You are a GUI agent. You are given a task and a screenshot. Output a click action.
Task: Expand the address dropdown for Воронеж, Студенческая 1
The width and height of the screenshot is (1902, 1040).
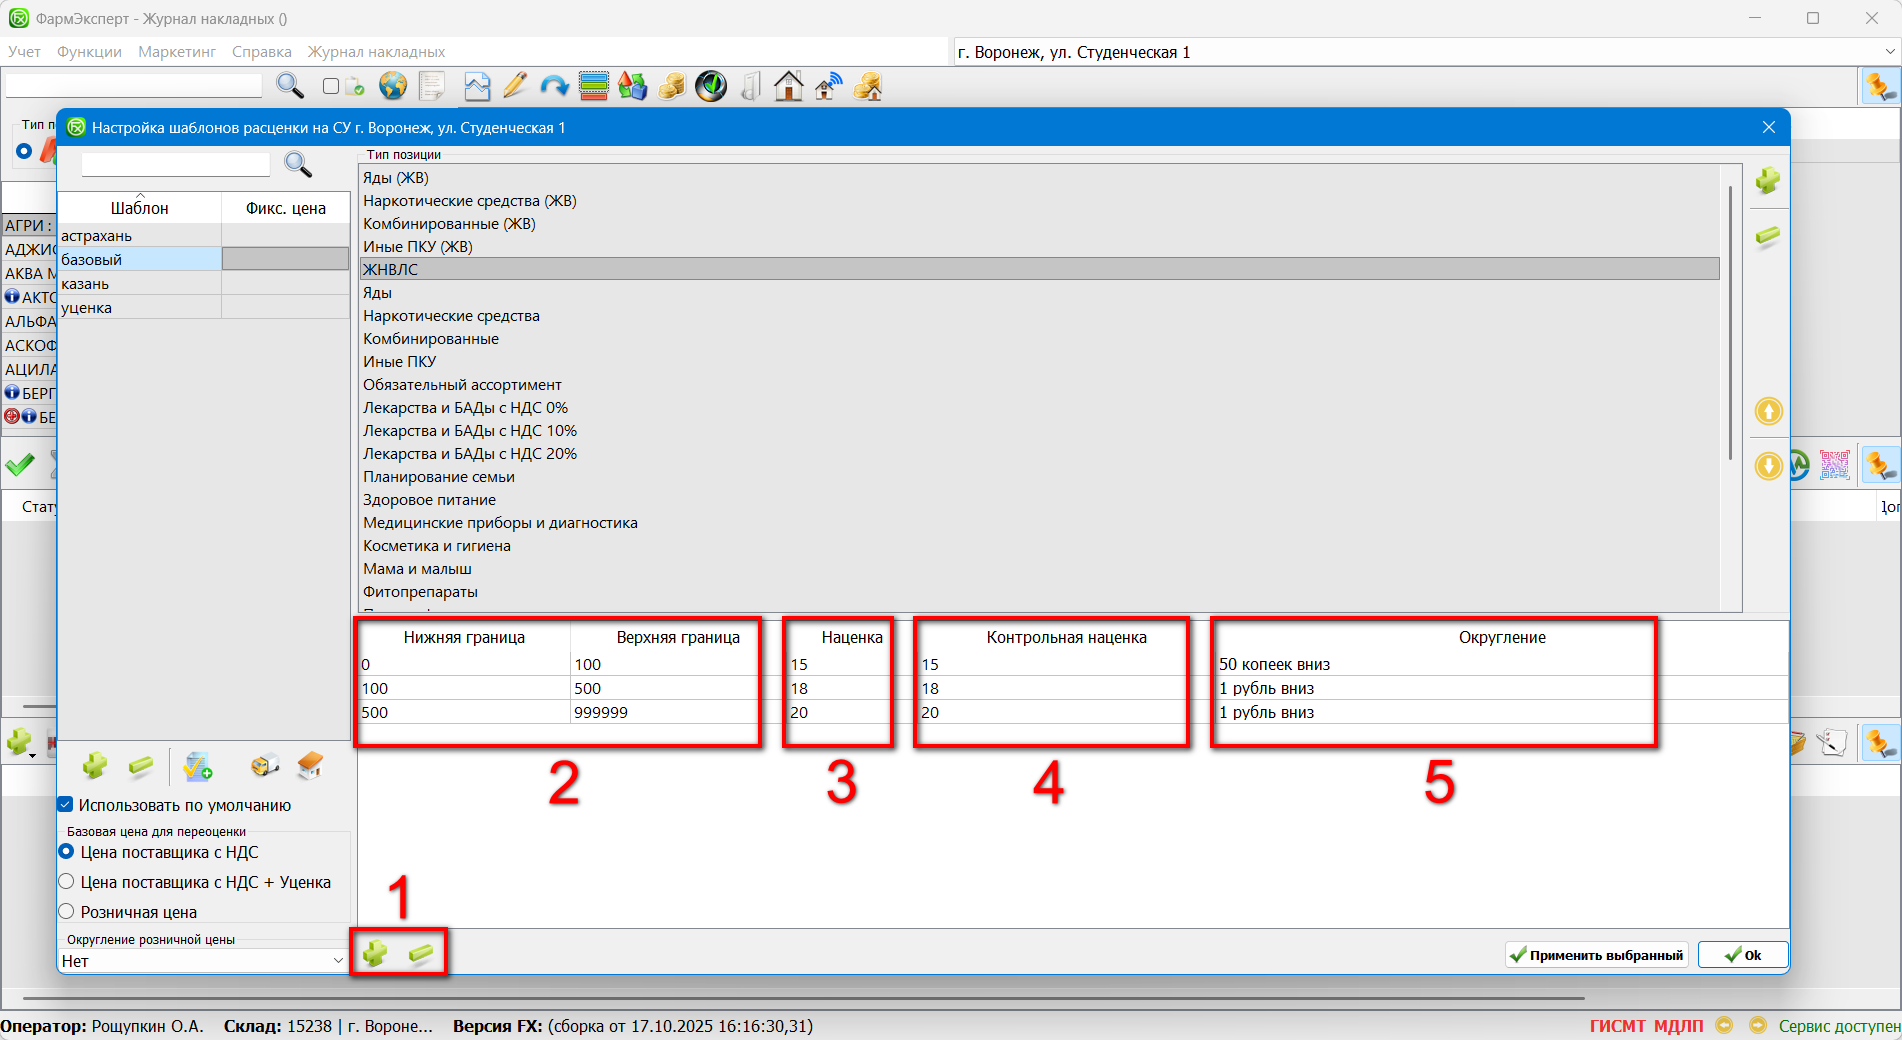tap(1889, 52)
